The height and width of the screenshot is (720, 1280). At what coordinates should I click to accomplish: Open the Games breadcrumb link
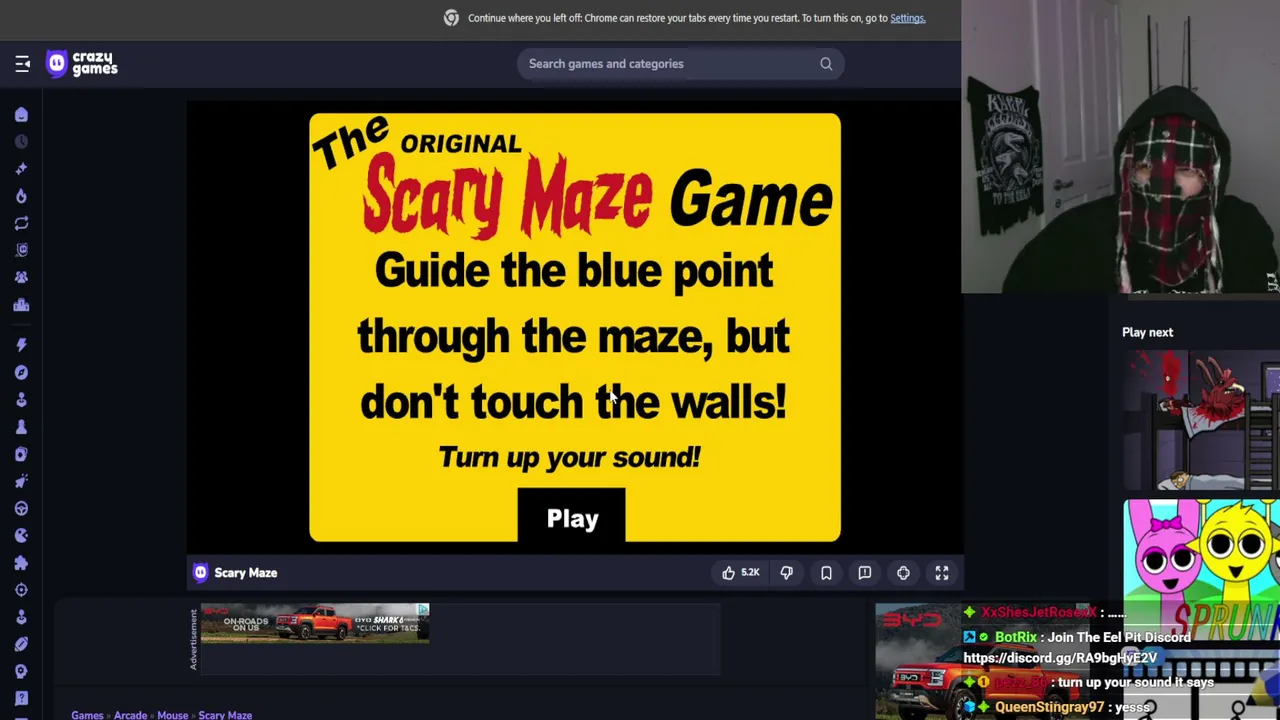click(87, 715)
